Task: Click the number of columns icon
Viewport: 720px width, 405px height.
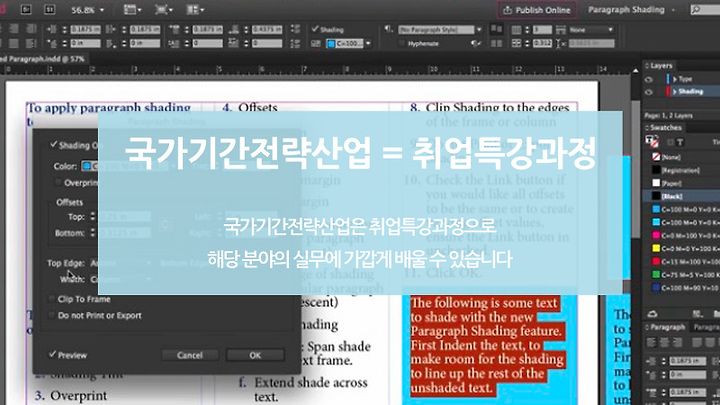Action: point(517,29)
